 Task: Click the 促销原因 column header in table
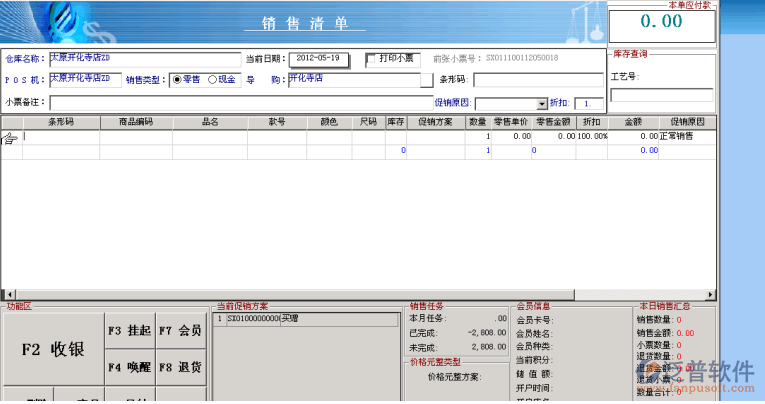pyautogui.click(x=687, y=122)
